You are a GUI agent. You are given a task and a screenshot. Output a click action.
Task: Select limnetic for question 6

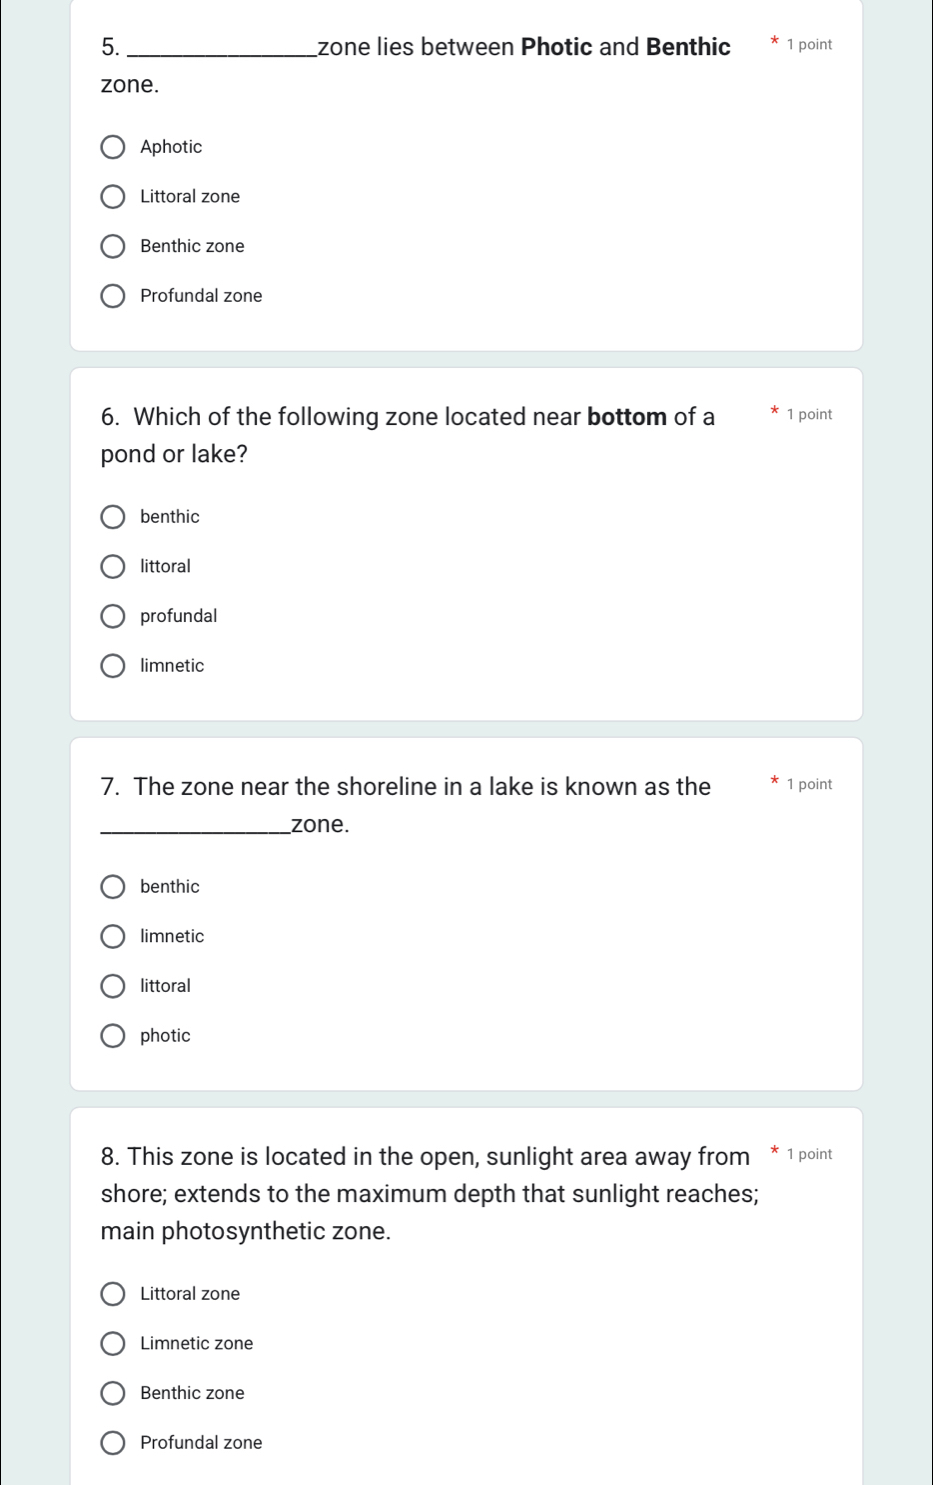[113, 666]
